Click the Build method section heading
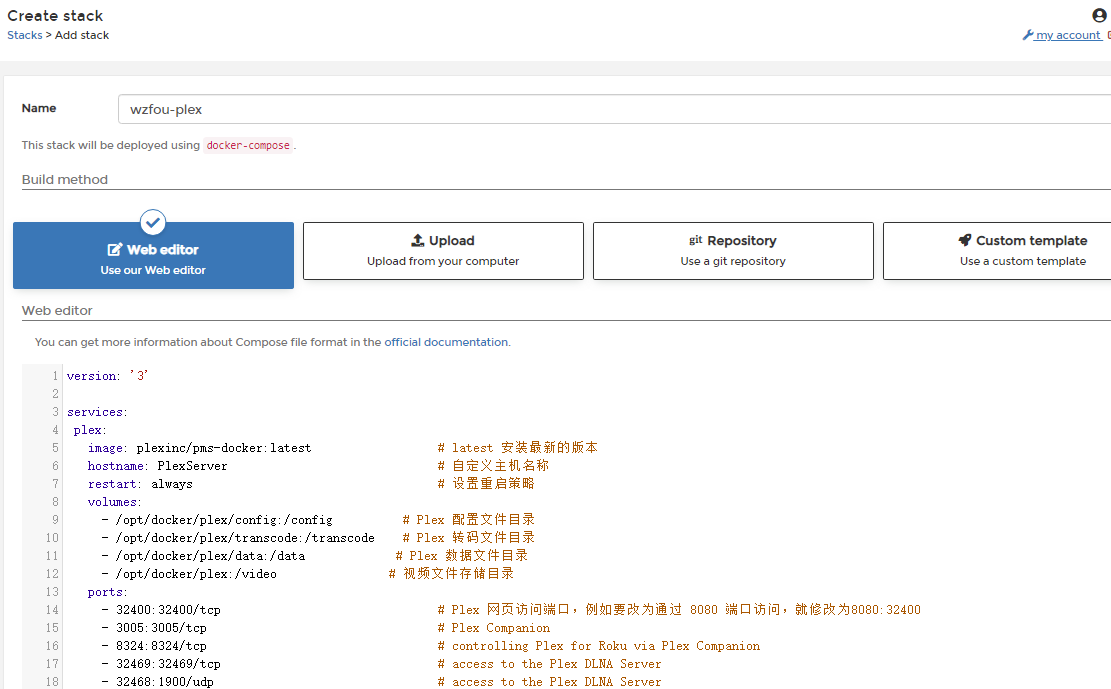Viewport: 1111px width, 689px height. pyautogui.click(x=64, y=179)
